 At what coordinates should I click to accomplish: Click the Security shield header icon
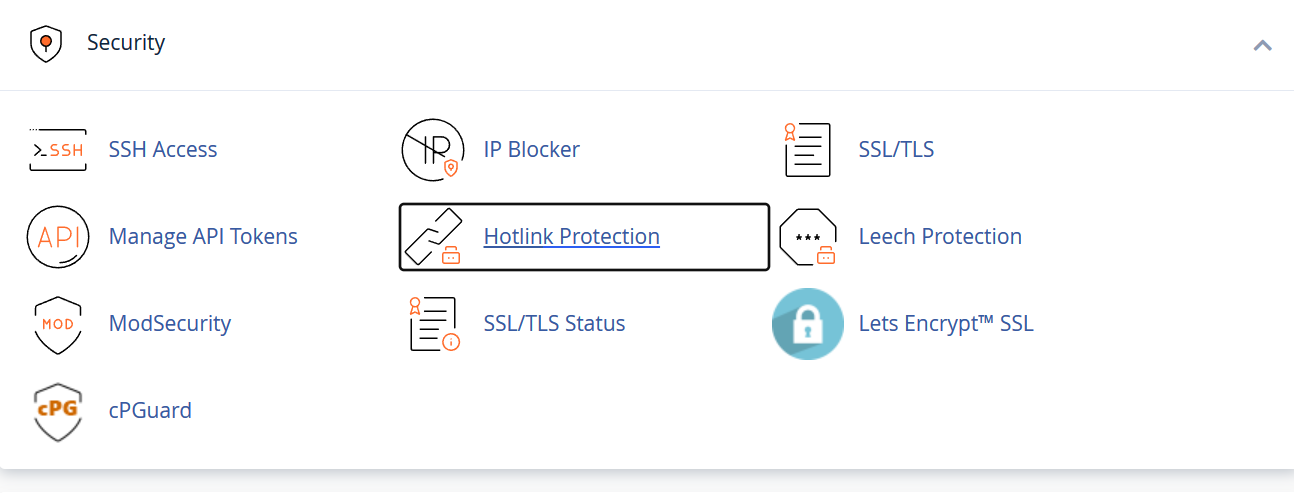pos(46,44)
